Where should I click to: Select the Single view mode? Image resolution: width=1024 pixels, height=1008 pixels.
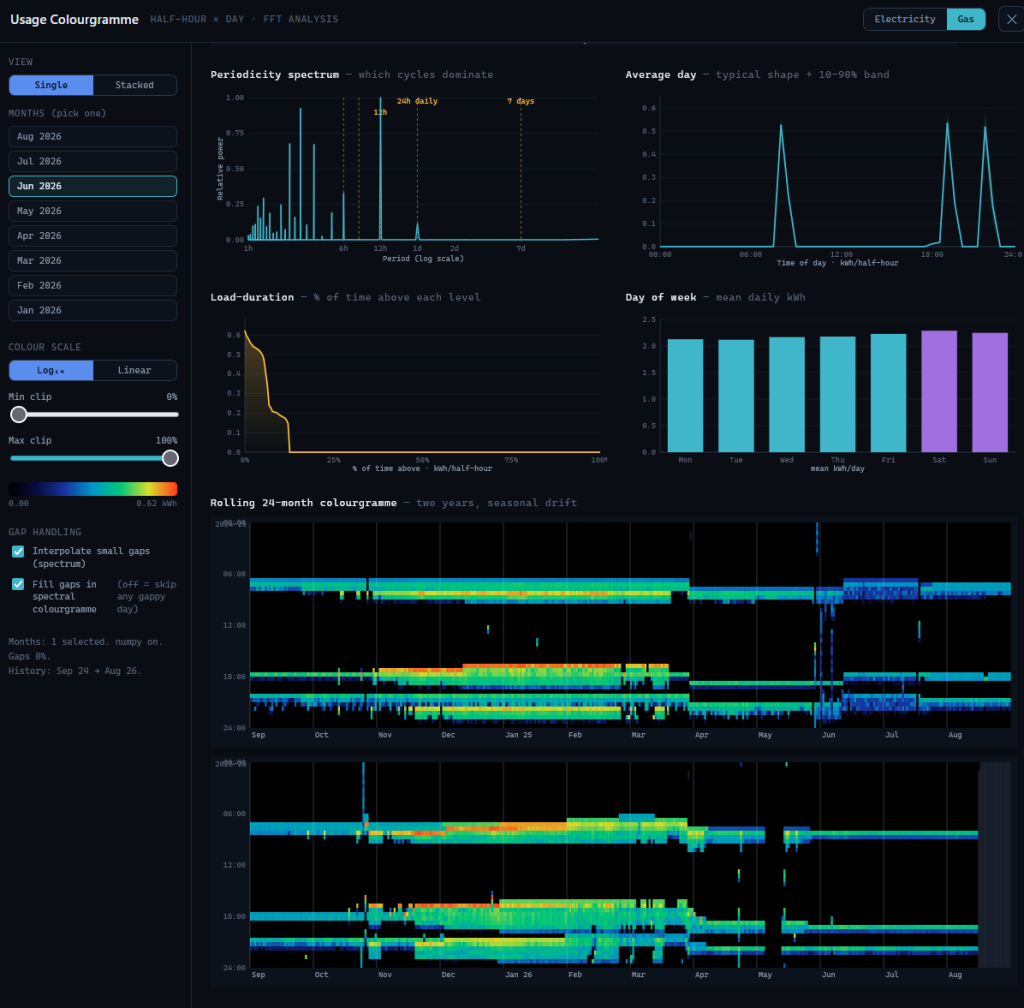pos(51,85)
